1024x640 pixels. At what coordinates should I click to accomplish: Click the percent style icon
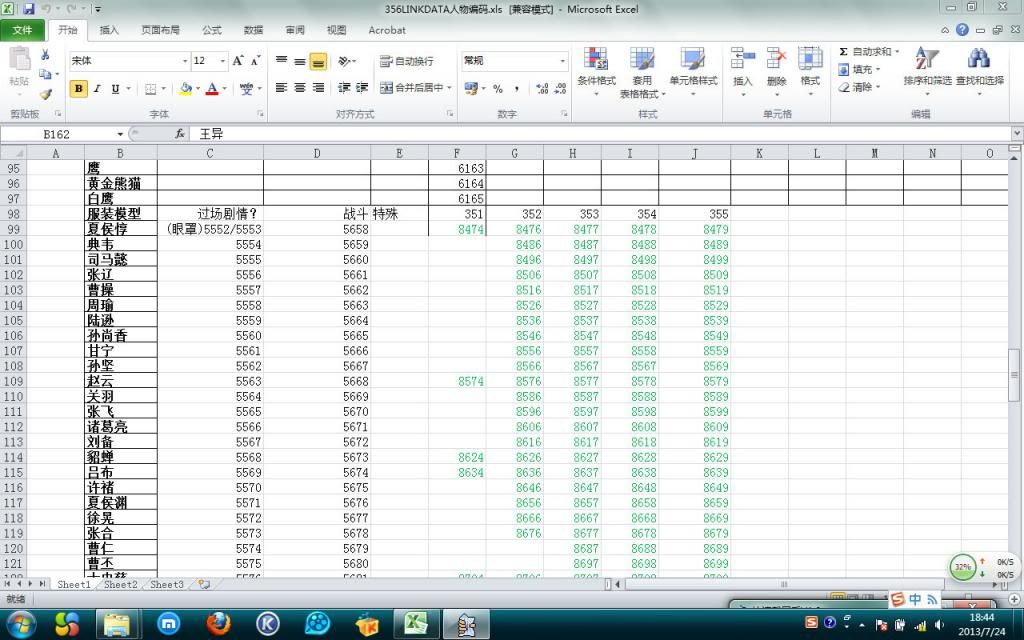pos(498,89)
